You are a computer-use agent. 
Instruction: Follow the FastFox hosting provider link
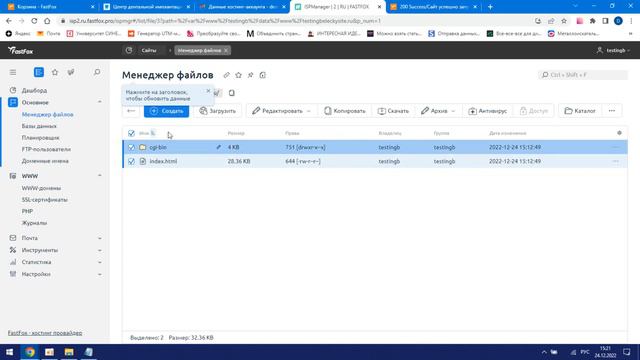pyautogui.click(x=45, y=333)
